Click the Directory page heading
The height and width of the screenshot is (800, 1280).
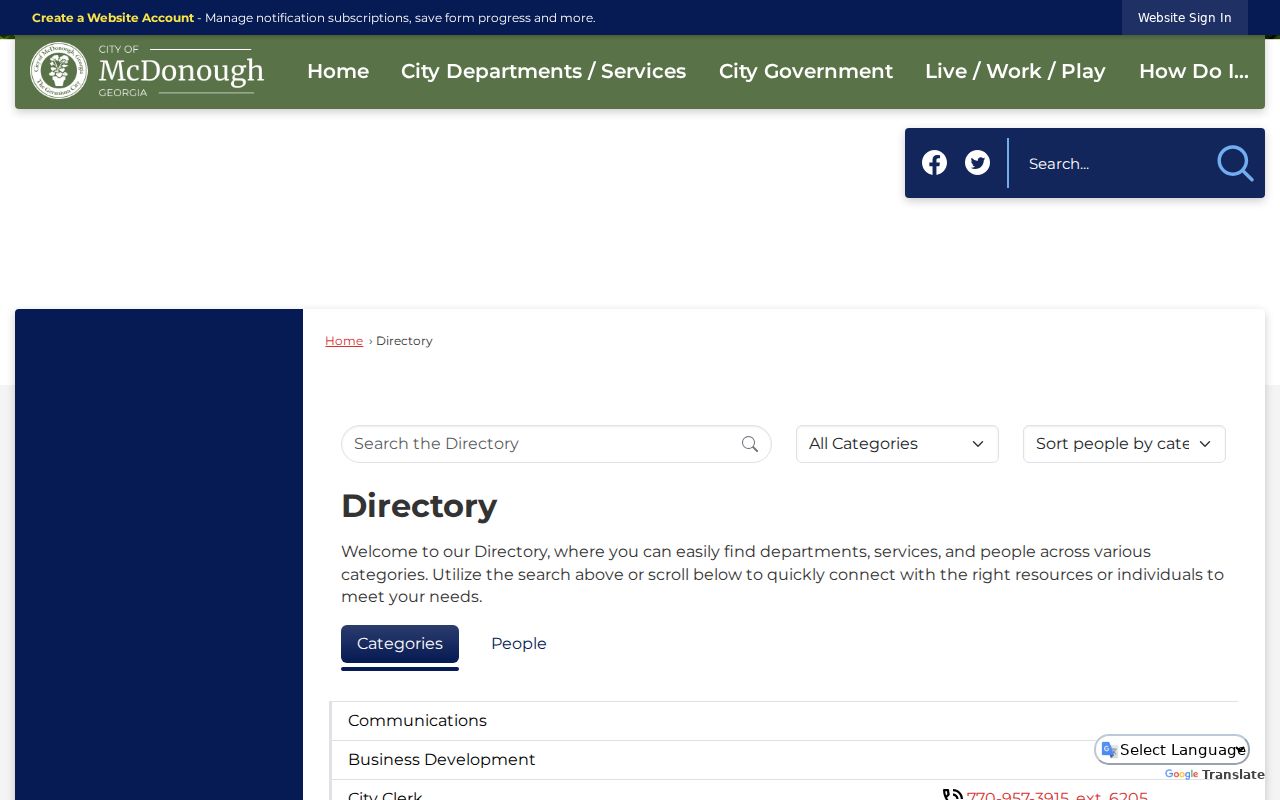point(419,506)
